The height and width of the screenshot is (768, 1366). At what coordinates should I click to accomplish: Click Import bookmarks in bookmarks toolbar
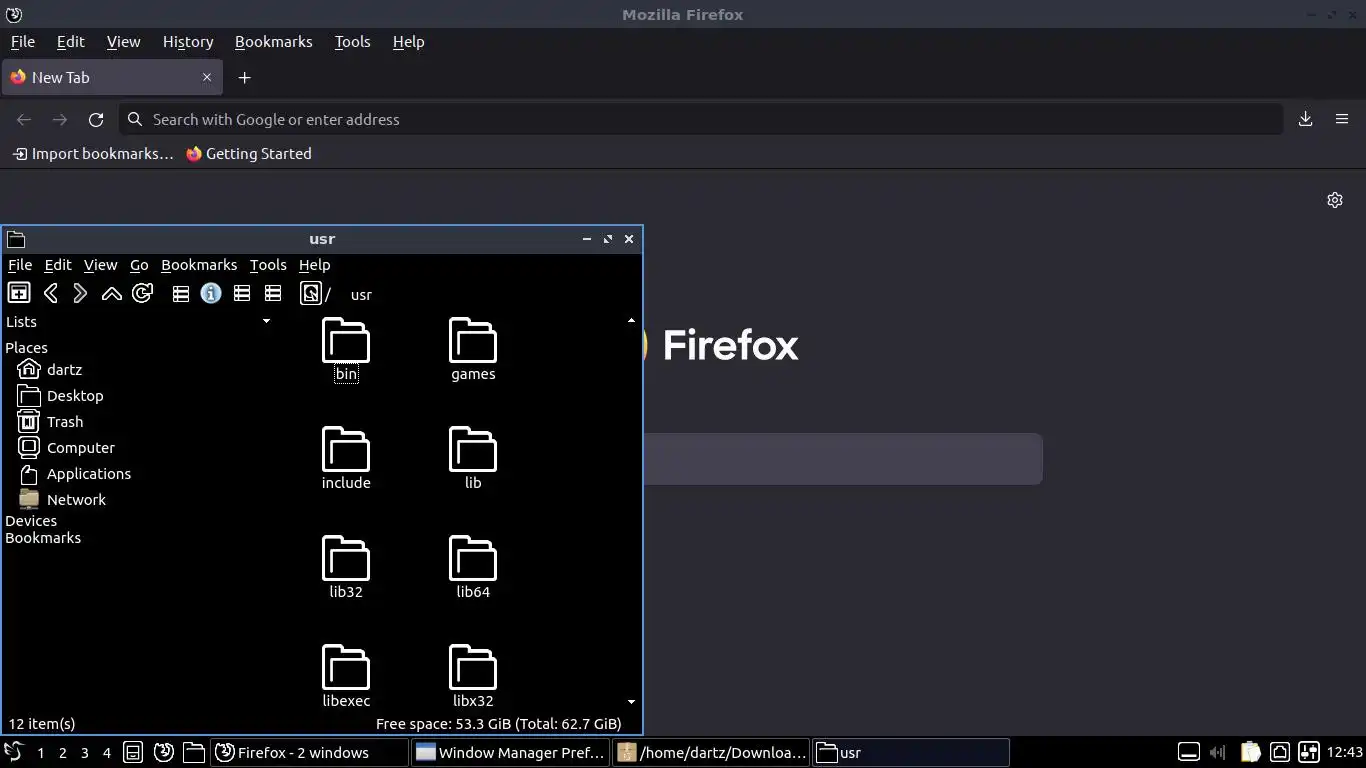click(x=92, y=154)
